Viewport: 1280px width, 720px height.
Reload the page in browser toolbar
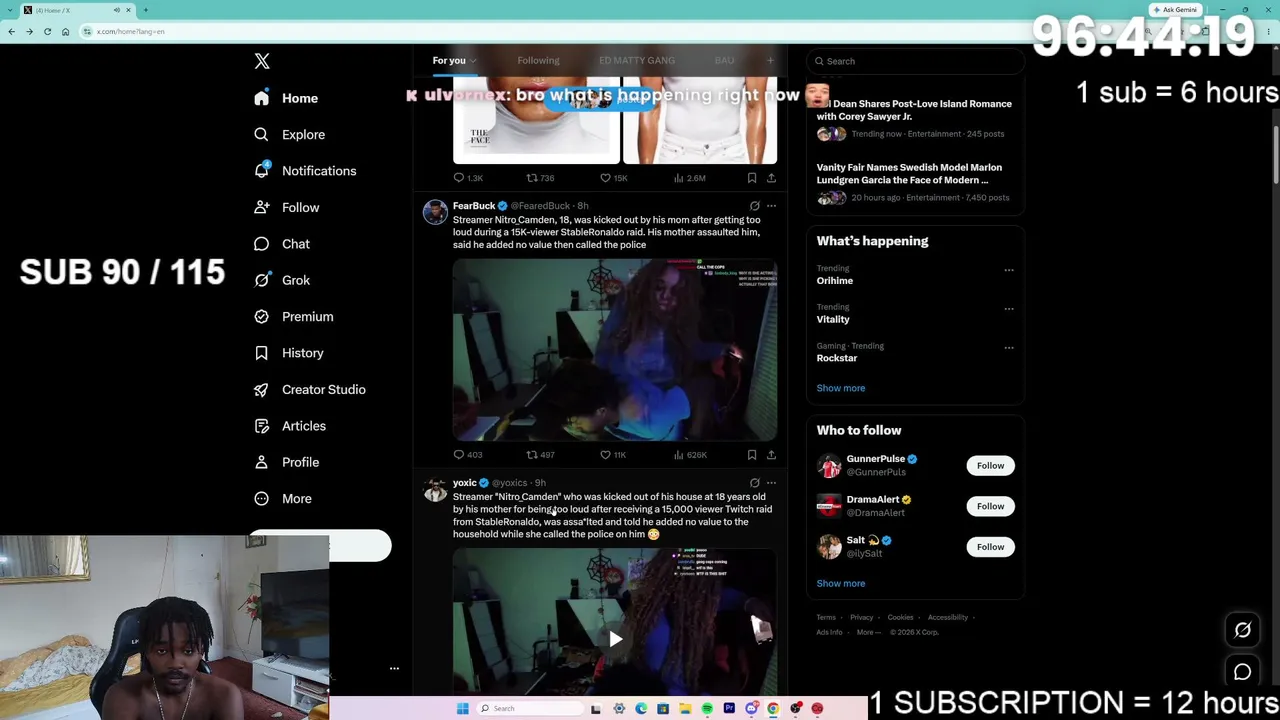47,31
